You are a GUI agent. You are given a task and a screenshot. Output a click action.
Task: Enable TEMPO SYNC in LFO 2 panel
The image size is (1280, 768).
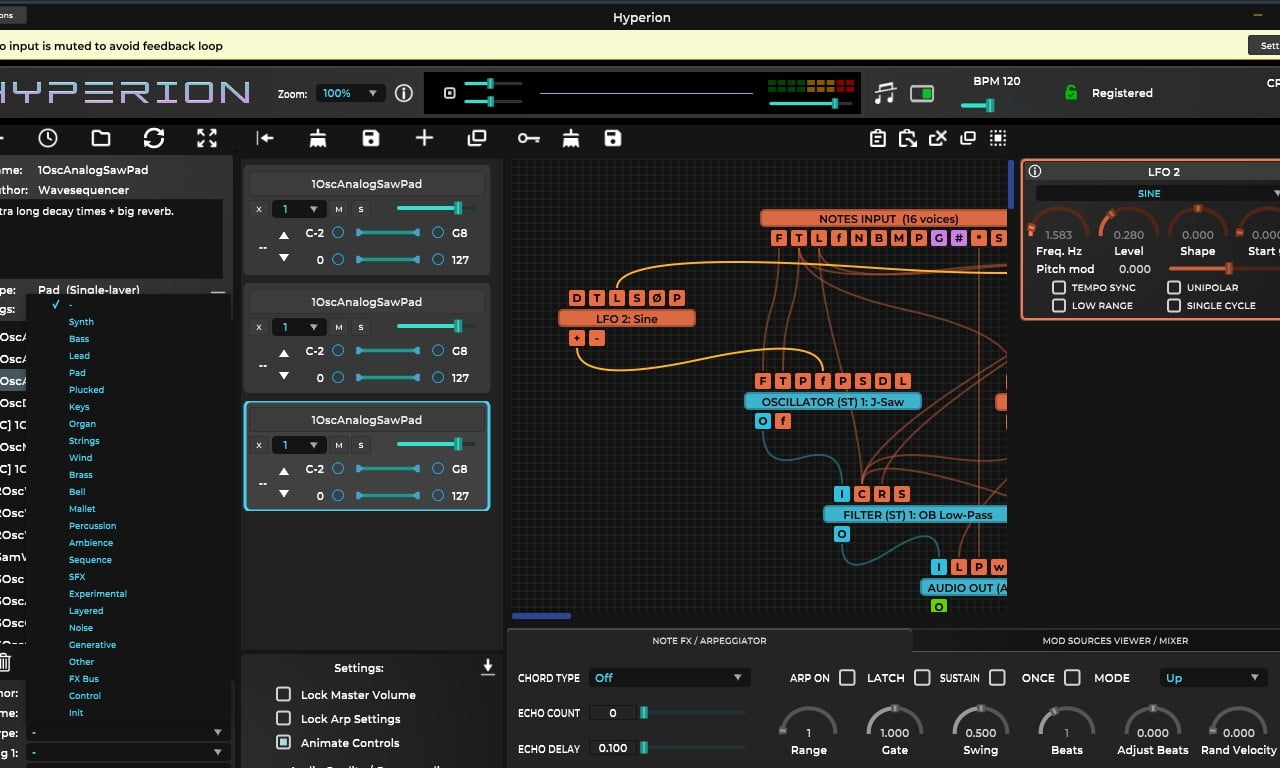click(1058, 287)
